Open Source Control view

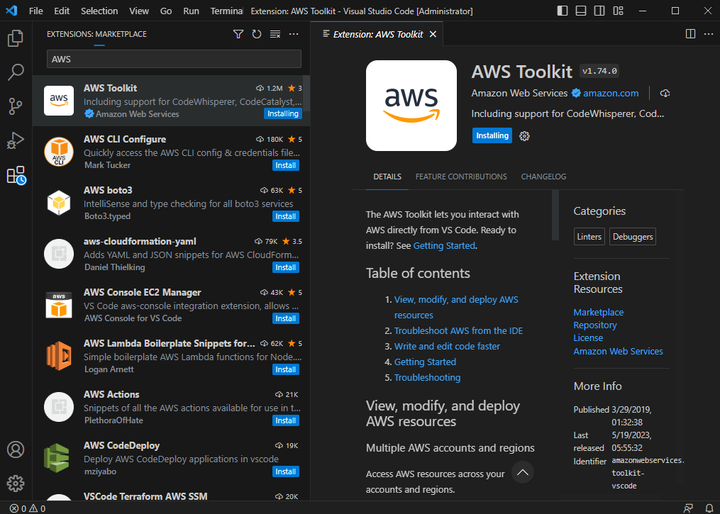[15, 106]
